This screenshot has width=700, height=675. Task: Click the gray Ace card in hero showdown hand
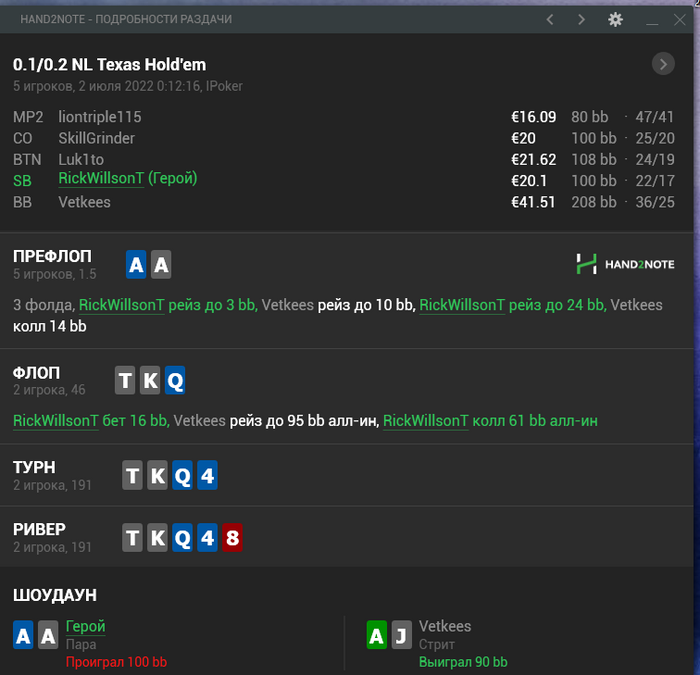coord(48,635)
